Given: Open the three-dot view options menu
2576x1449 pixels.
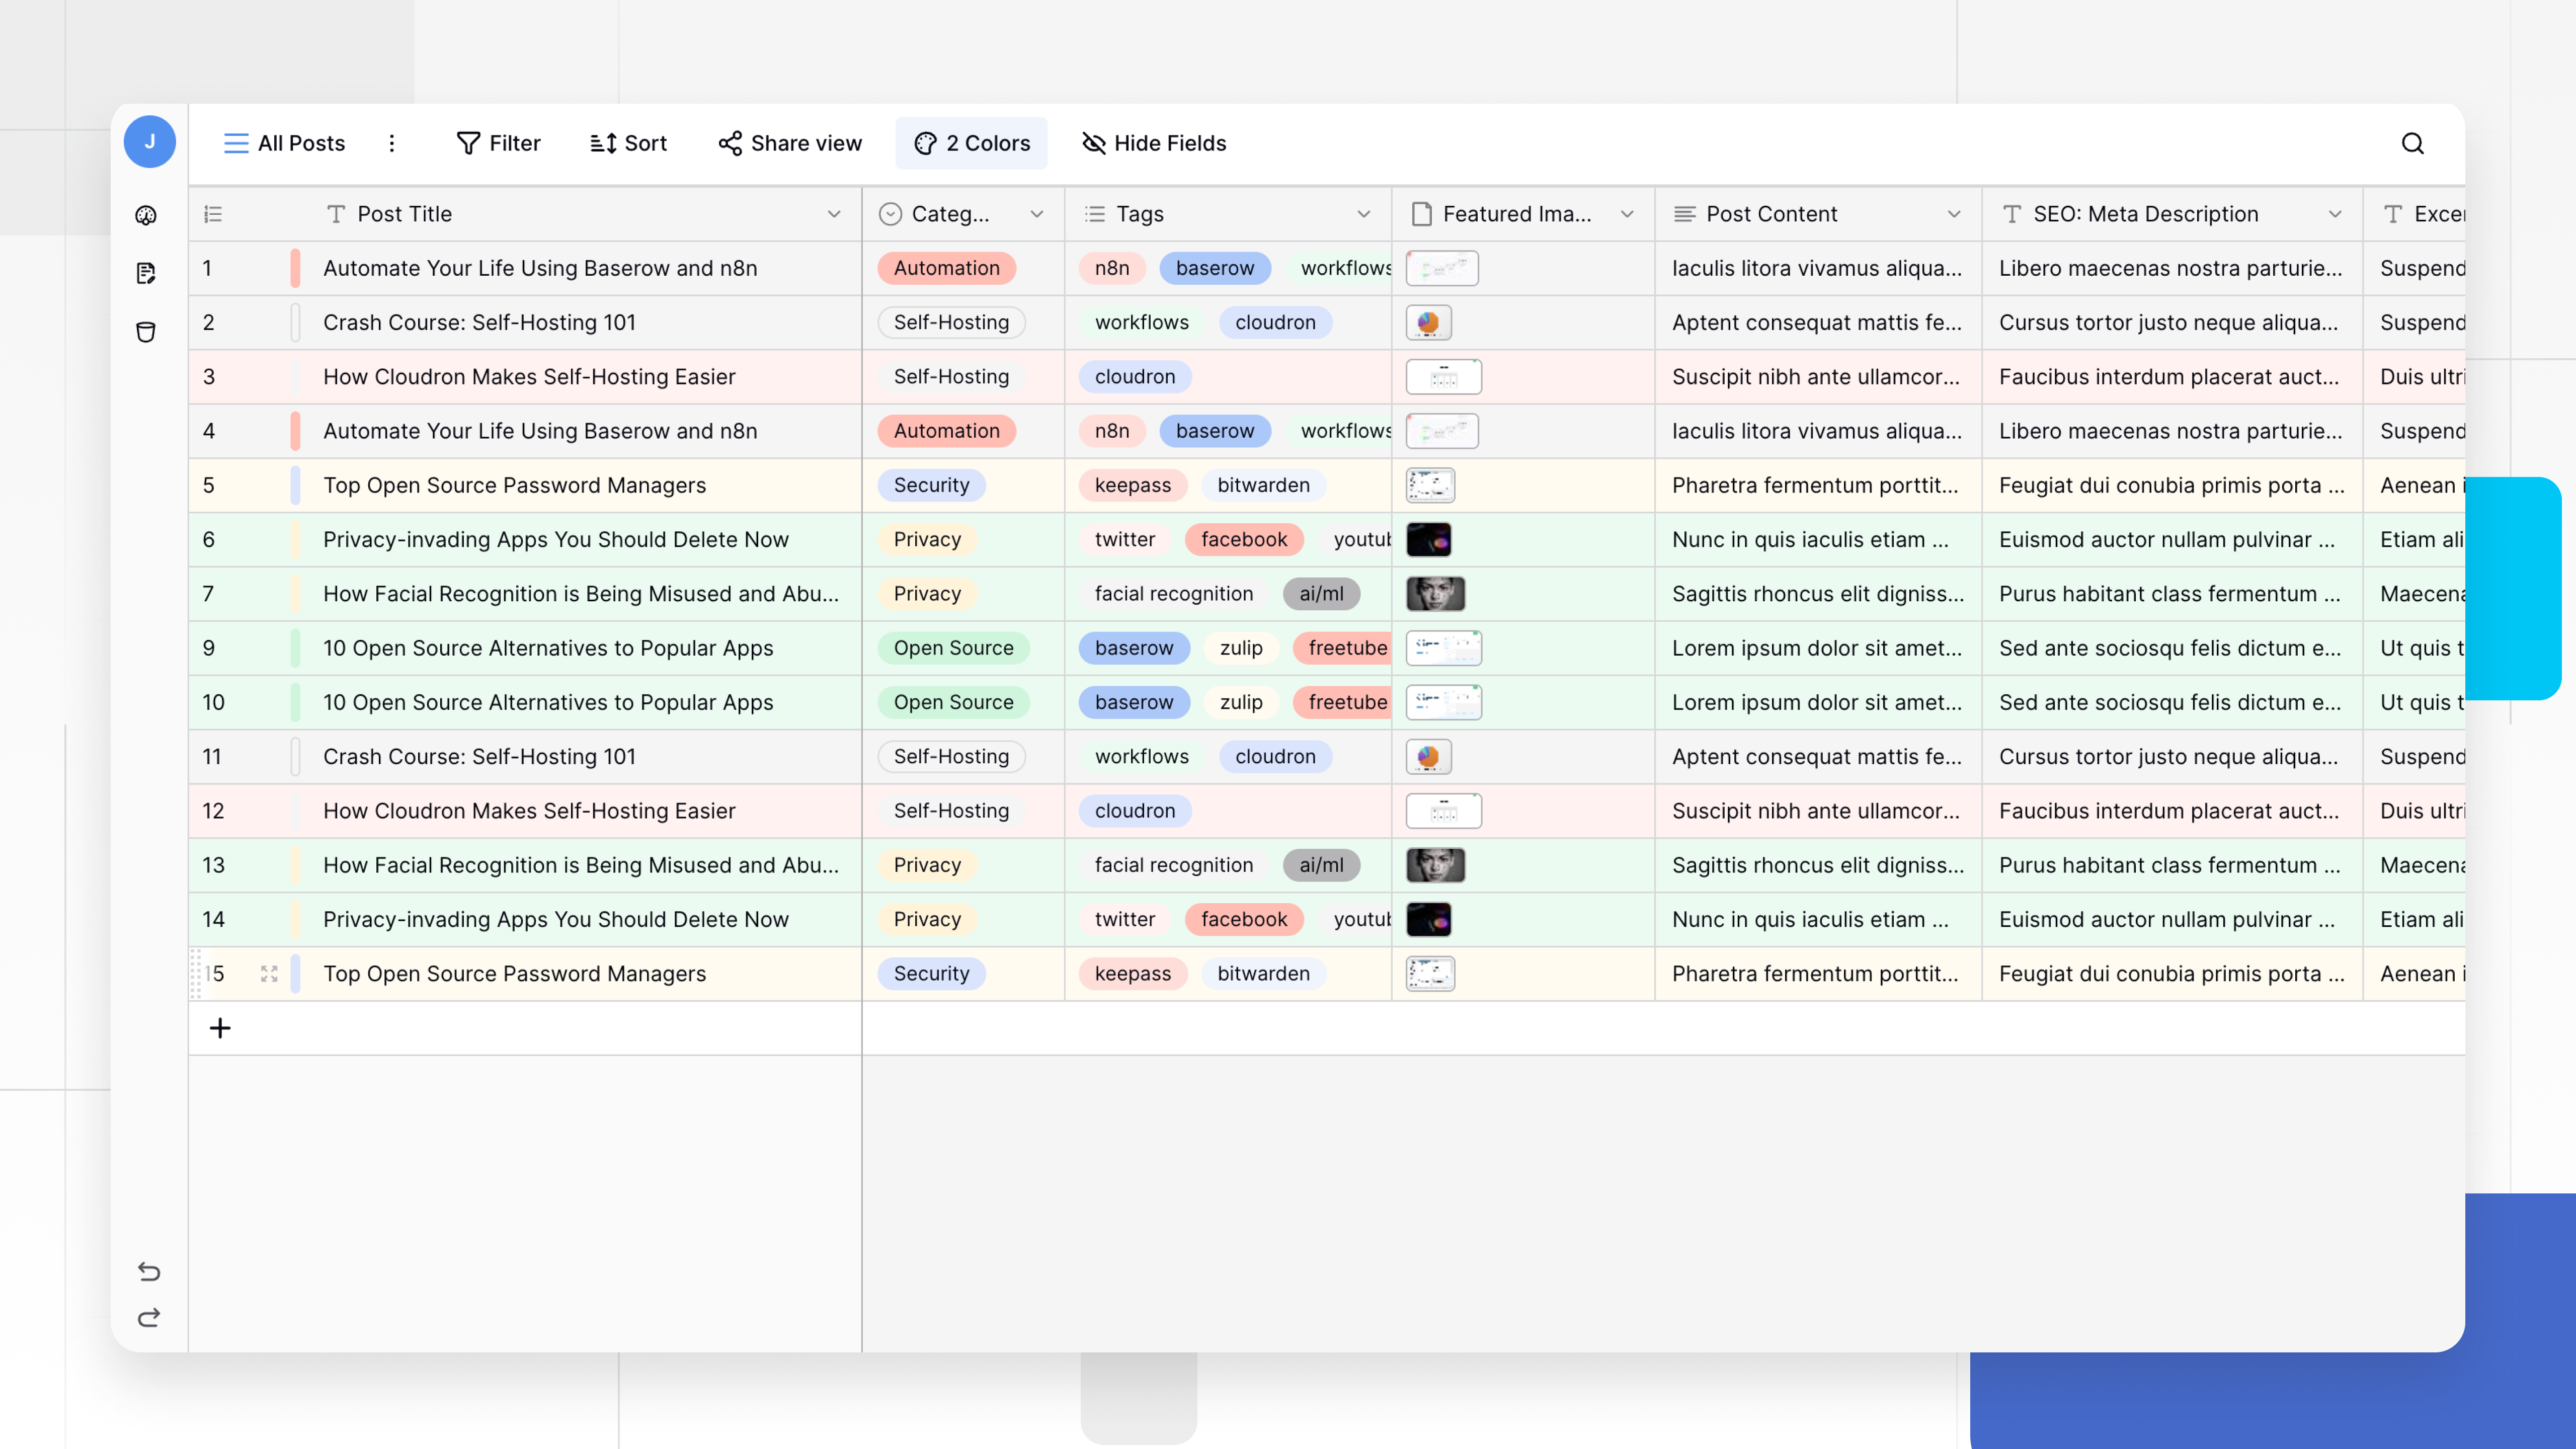Looking at the screenshot, I should point(392,143).
